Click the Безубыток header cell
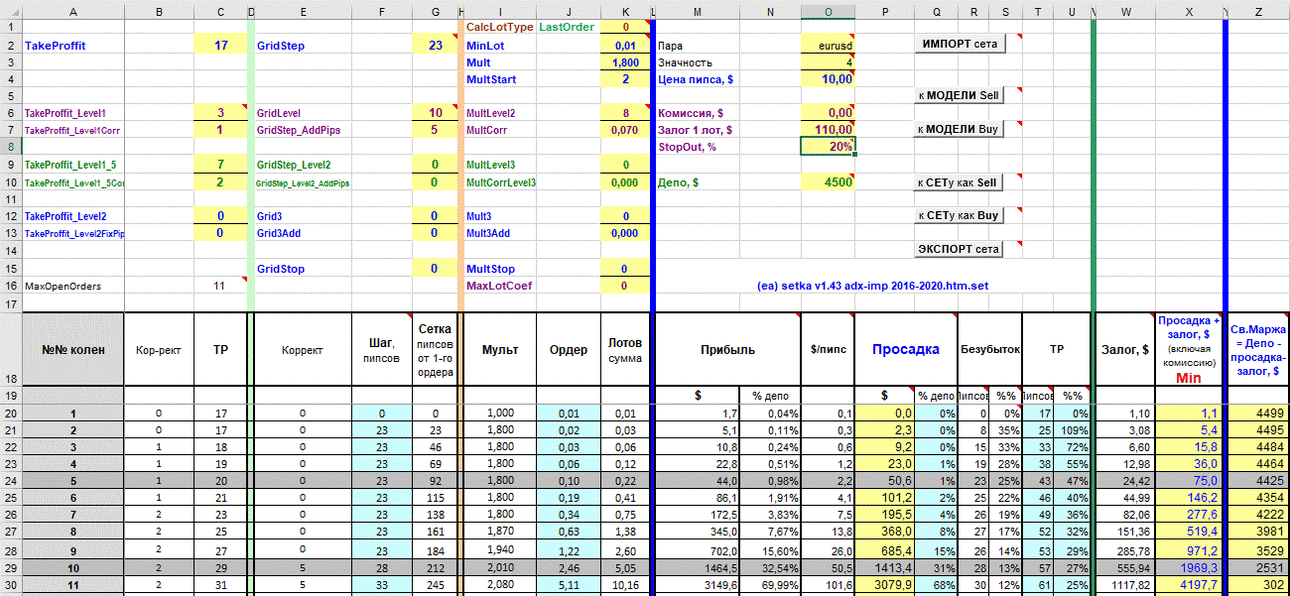The width and height of the screenshot is (1290, 596). [x=990, y=350]
